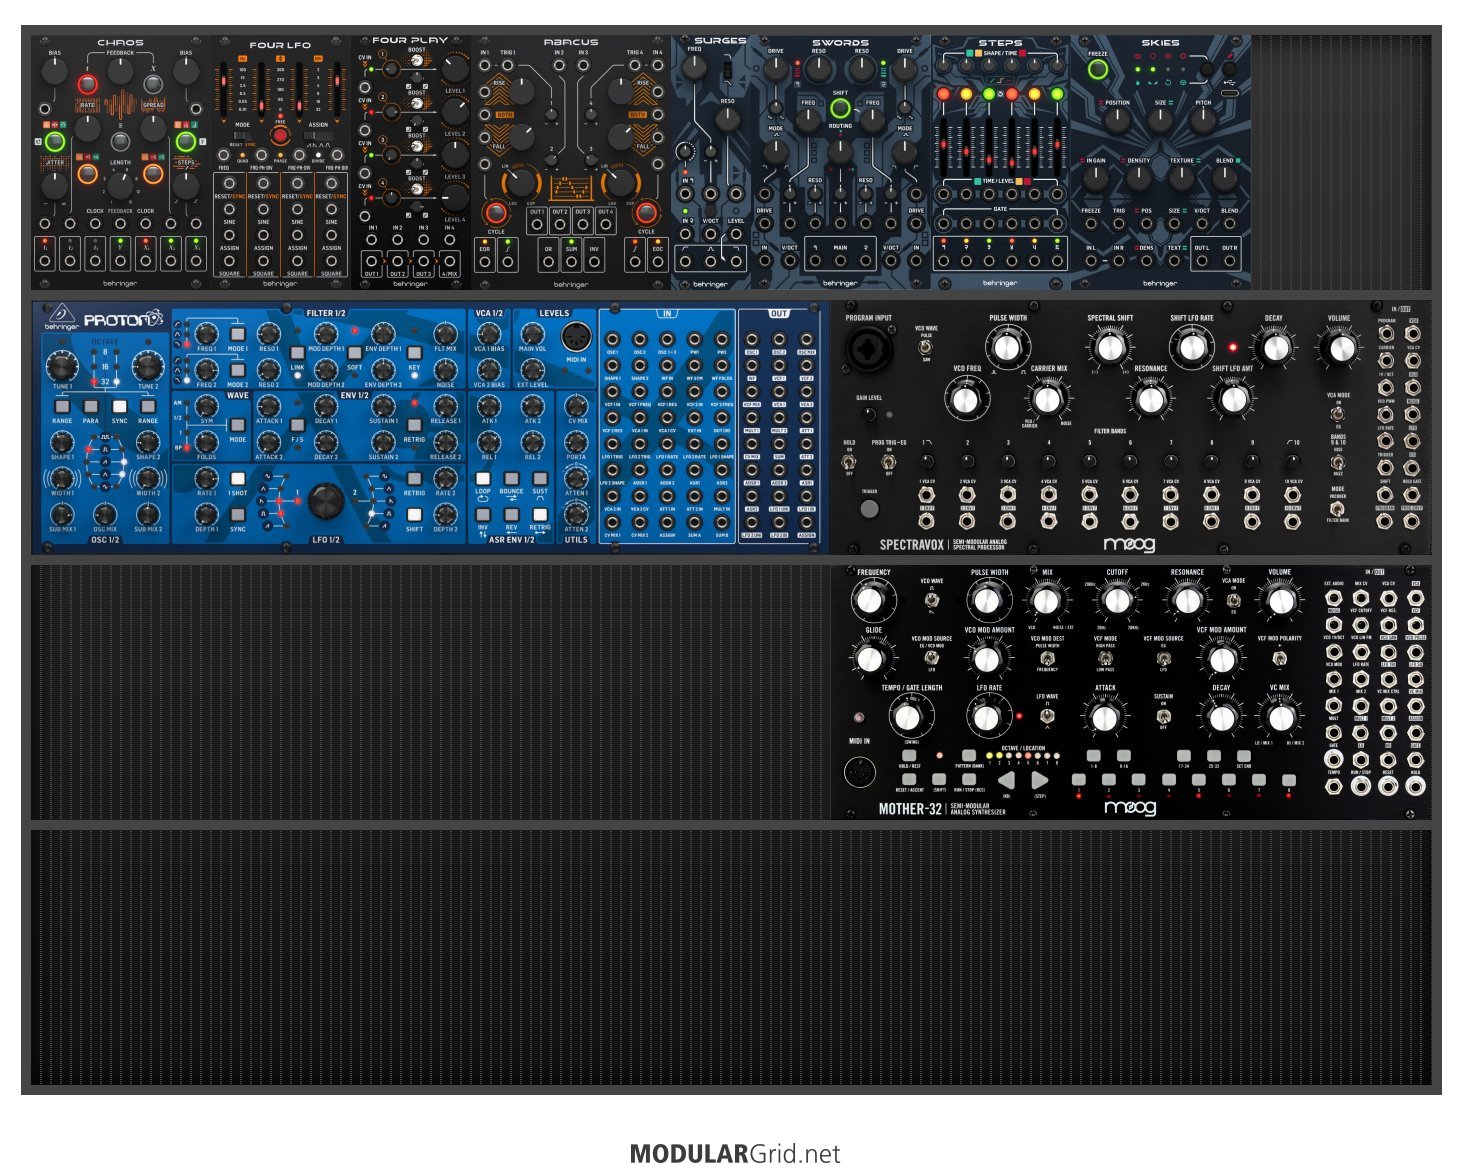This screenshot has width=1472, height=1175.
Task: Click the Mother-32 EXT AUDIO patch jack
Action: 1334,597
